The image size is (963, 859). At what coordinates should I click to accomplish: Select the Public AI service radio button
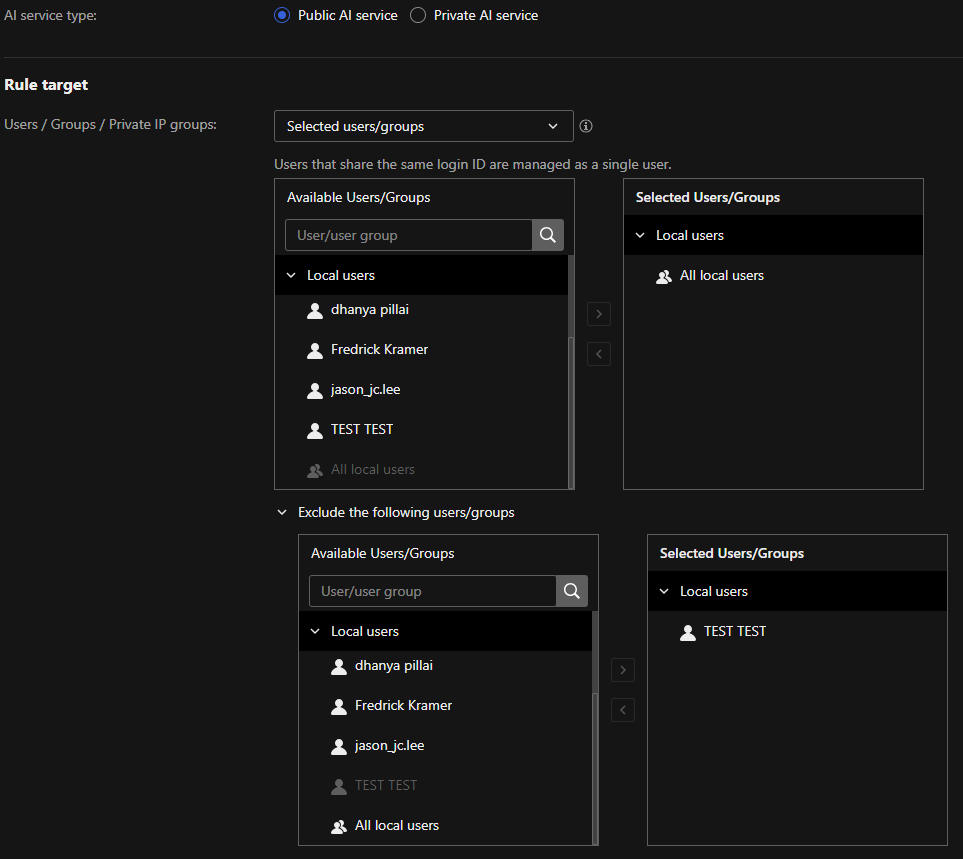282,15
